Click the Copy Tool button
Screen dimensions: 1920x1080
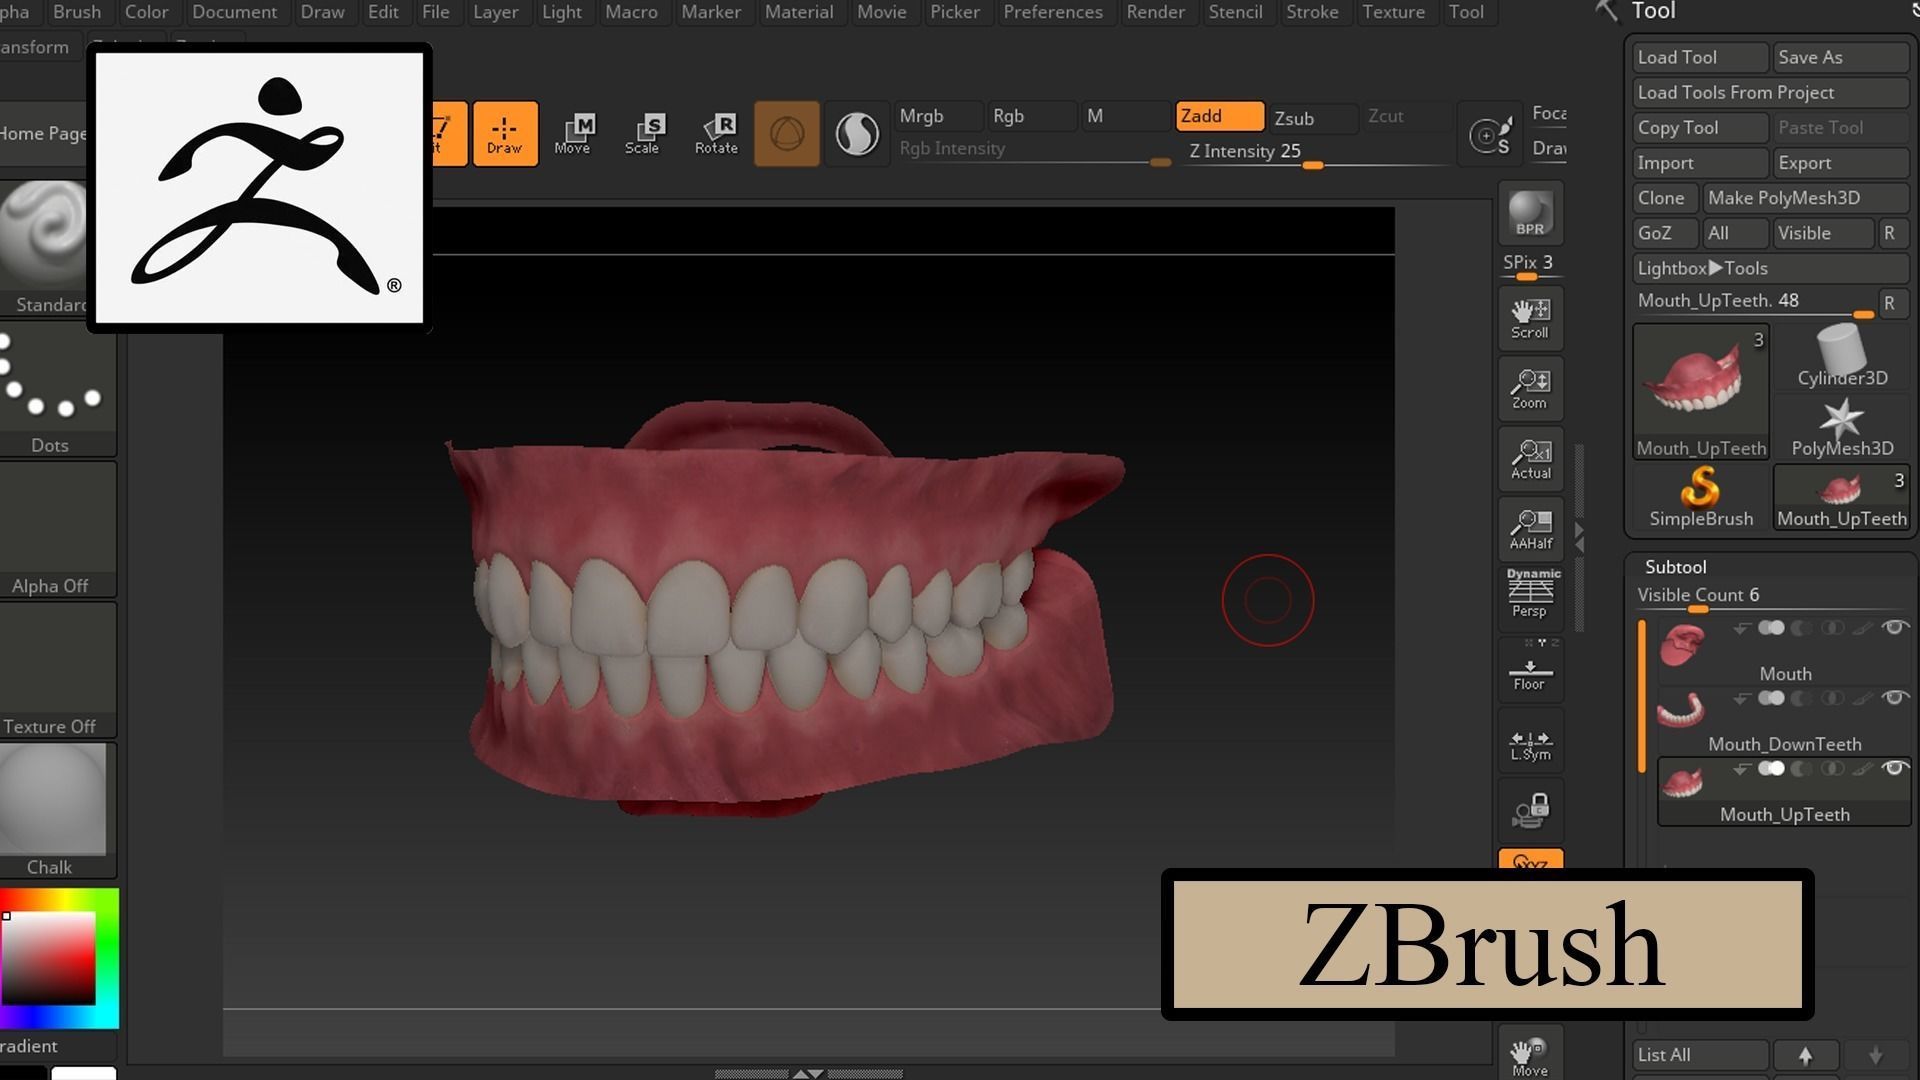pyautogui.click(x=1701, y=128)
